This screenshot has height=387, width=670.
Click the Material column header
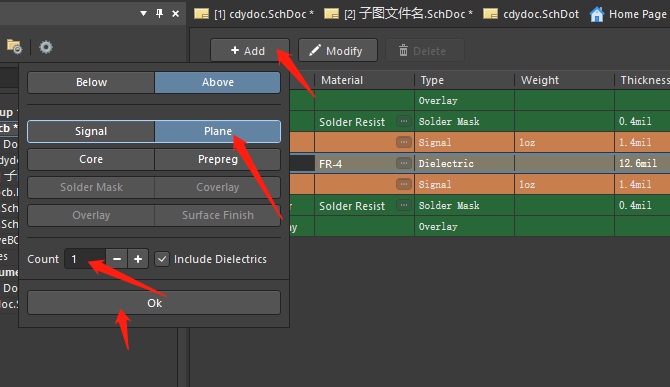tap(364, 80)
